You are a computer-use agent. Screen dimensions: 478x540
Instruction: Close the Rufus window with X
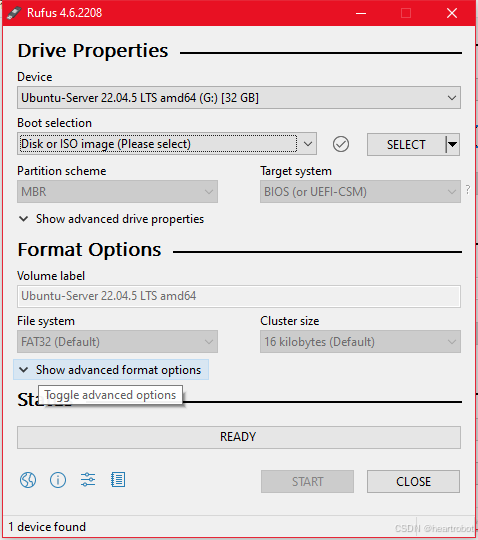click(x=452, y=13)
